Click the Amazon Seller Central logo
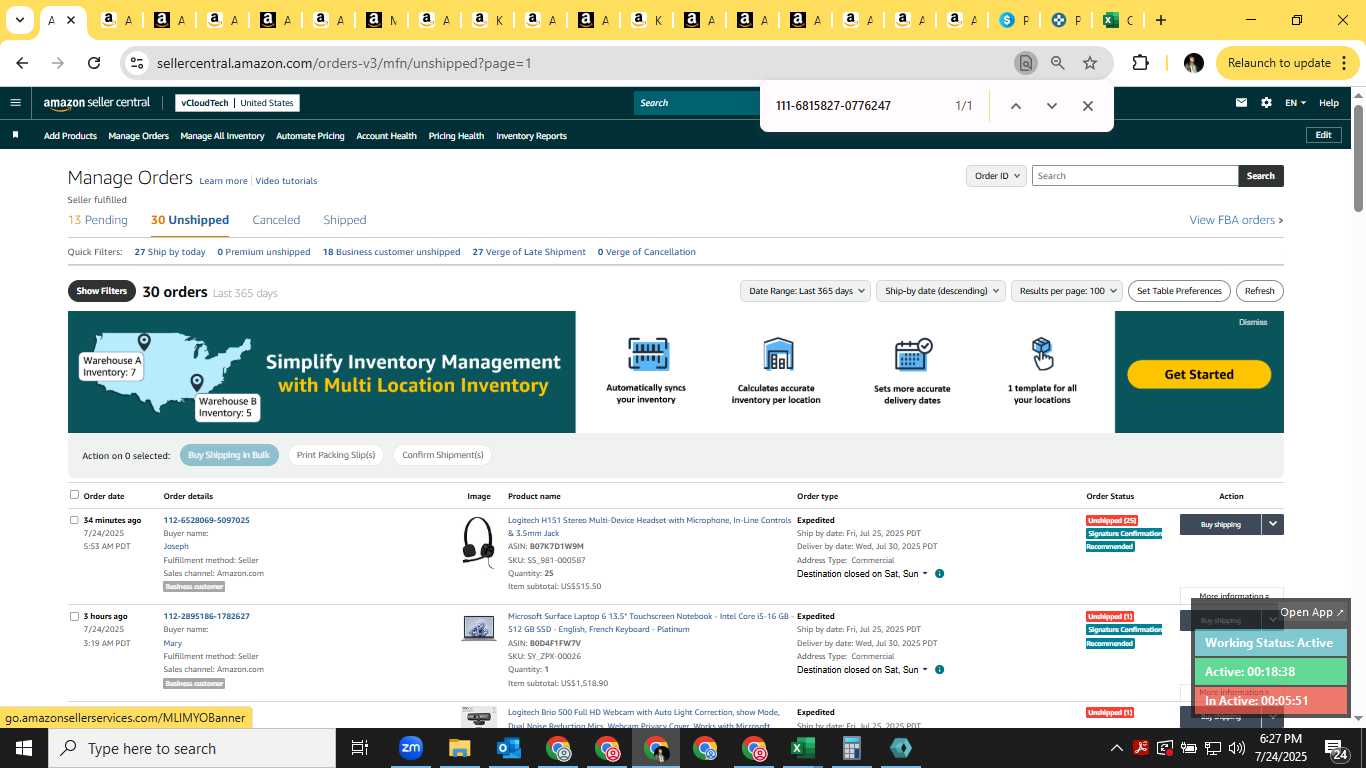 pyautogui.click(x=97, y=102)
